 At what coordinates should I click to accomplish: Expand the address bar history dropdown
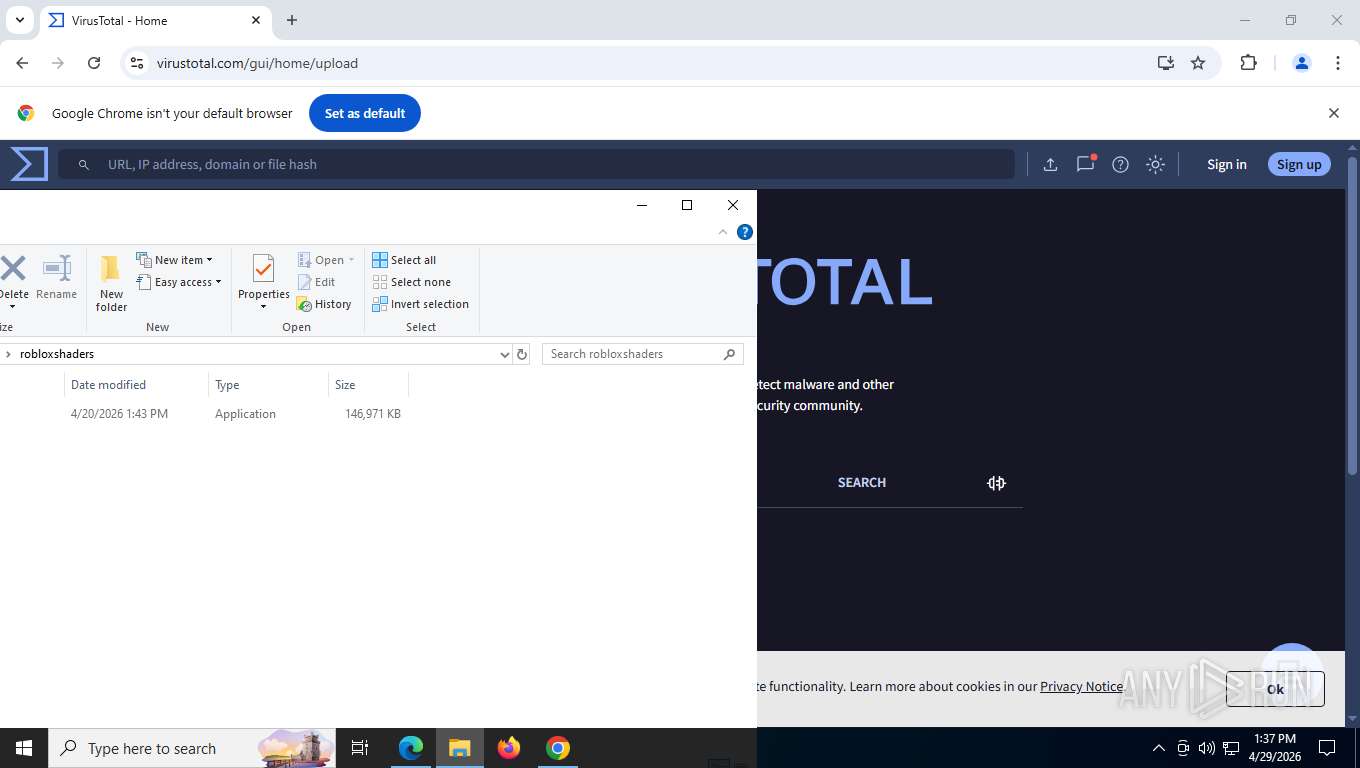tap(504, 354)
